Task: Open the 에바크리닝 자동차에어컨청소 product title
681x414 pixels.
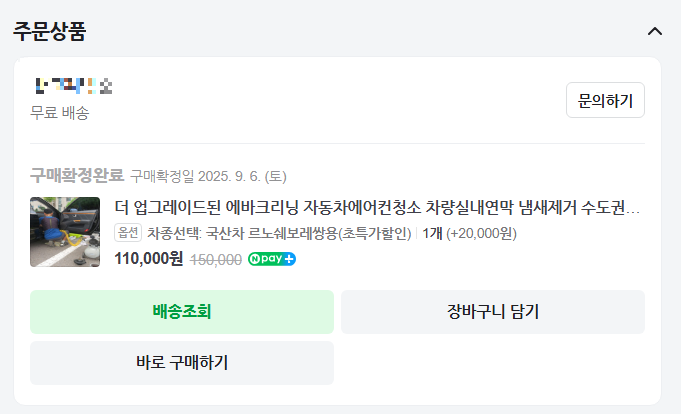Action: (x=377, y=208)
